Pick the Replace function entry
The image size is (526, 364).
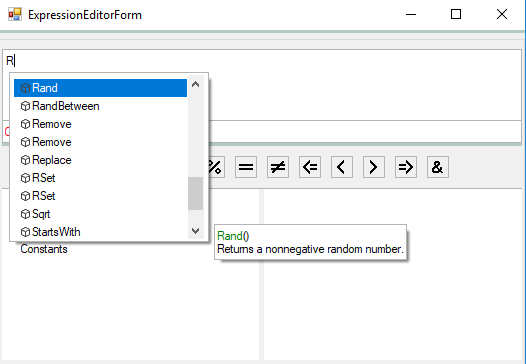coord(100,160)
